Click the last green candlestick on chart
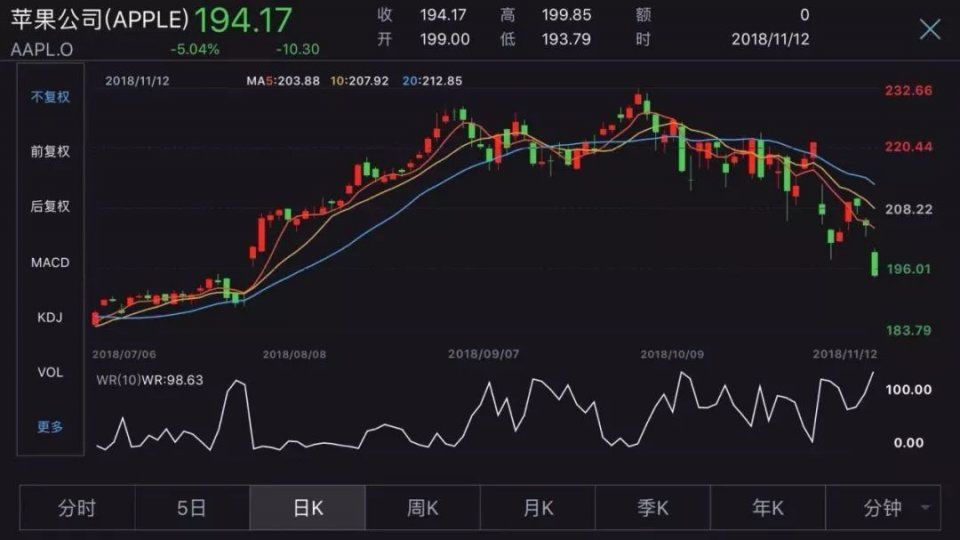960x540 pixels. (875, 263)
